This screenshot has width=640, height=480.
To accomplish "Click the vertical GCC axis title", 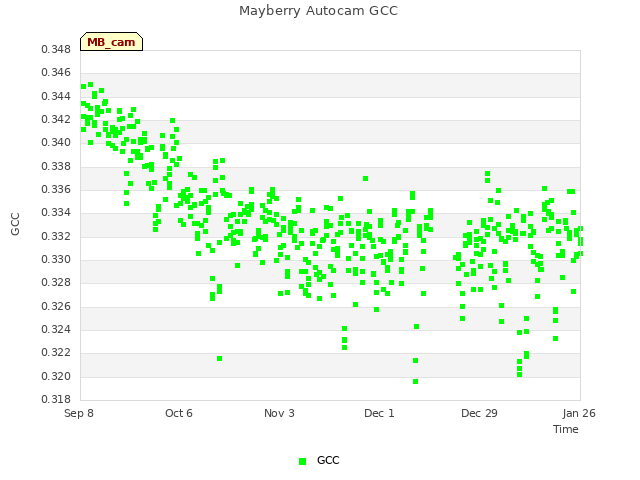I will (15, 224).
